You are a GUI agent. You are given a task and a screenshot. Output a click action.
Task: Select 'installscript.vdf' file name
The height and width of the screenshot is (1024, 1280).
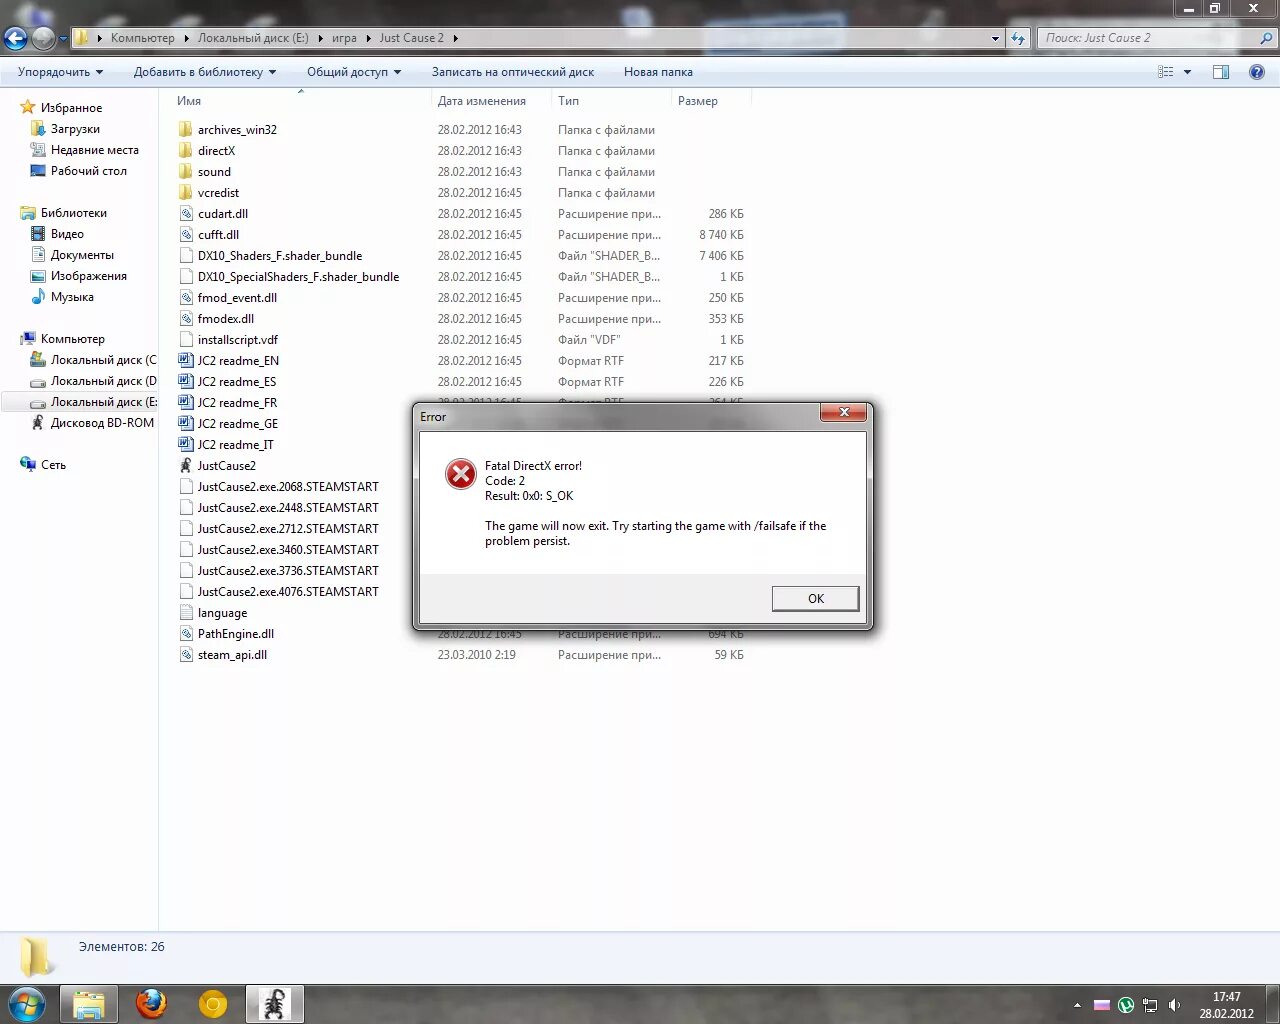click(x=238, y=340)
